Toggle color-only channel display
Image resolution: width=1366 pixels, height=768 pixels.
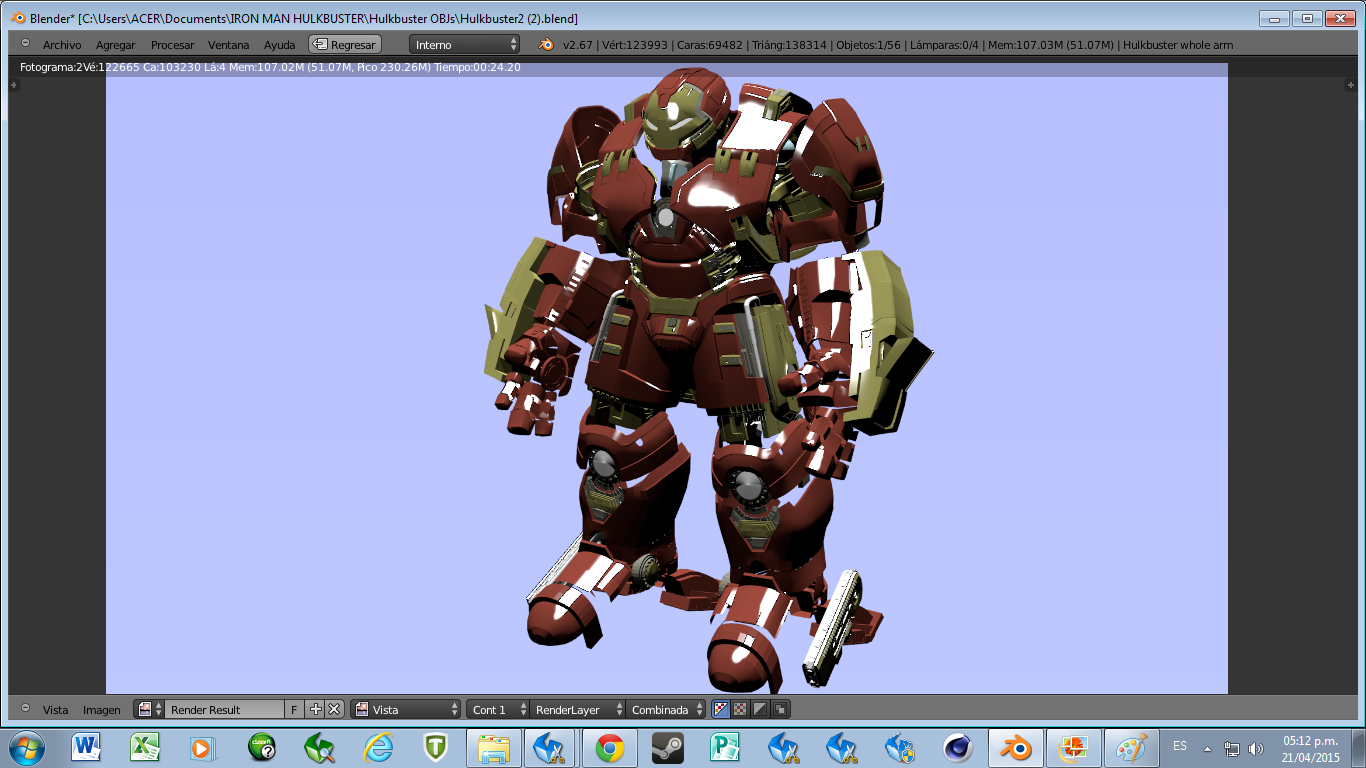click(x=740, y=709)
